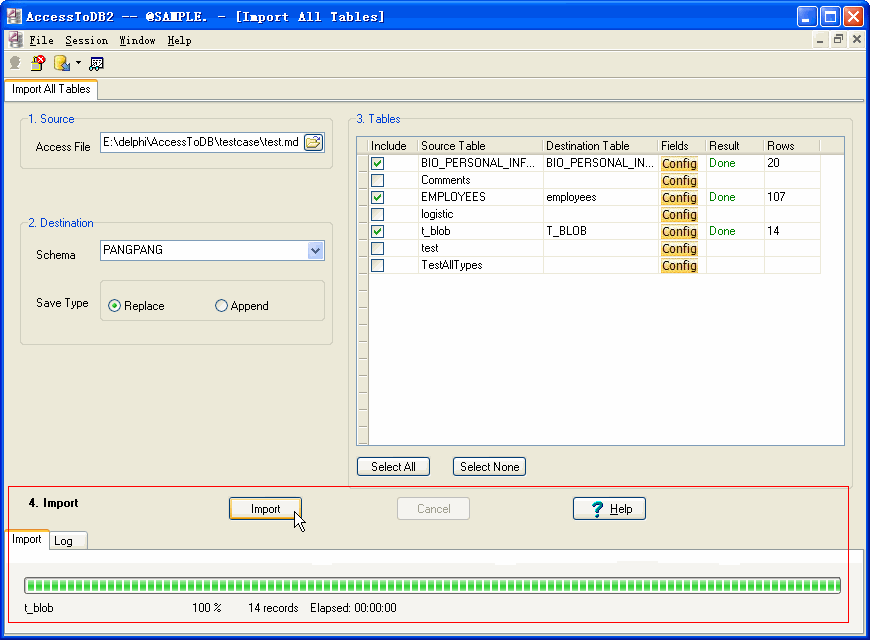Uncheck include for t_blob table
Viewport: 870px width, 640px height.
378,231
